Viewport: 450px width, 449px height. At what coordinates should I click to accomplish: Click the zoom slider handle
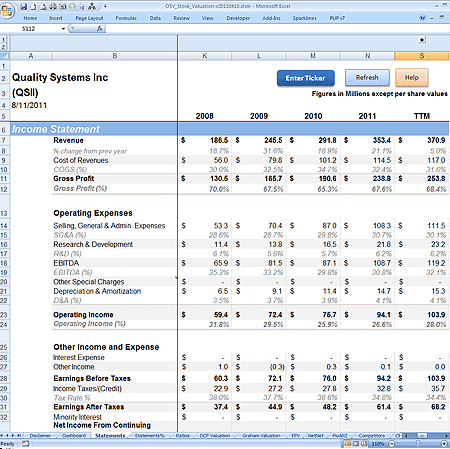coord(418,444)
